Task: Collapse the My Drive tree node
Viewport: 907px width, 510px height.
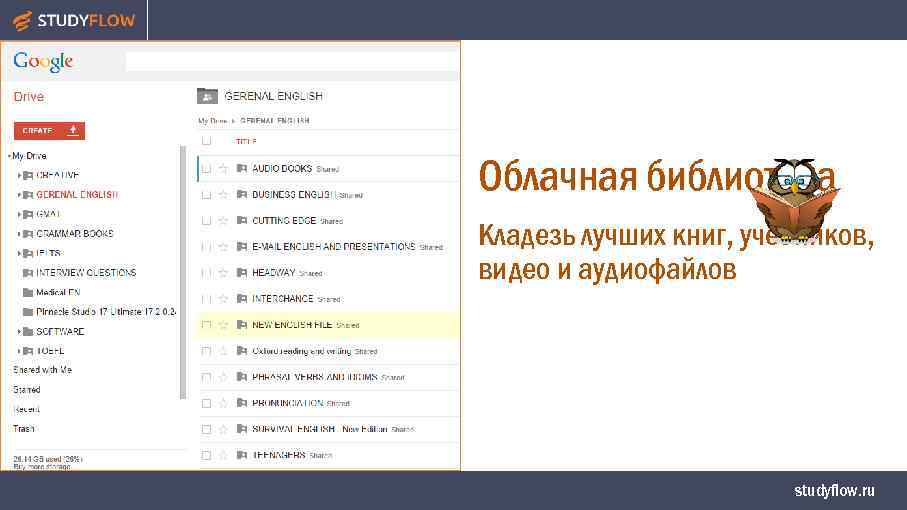Action: [x=10, y=156]
